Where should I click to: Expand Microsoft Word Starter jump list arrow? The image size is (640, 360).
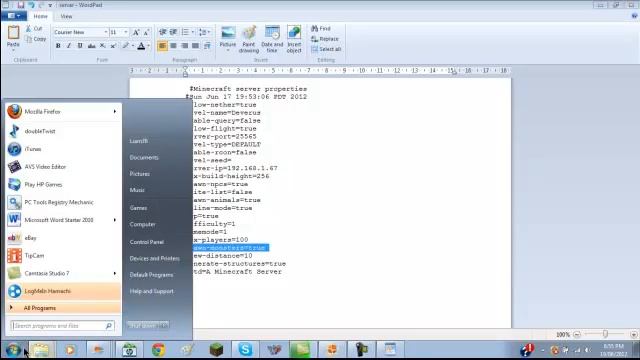115,220
